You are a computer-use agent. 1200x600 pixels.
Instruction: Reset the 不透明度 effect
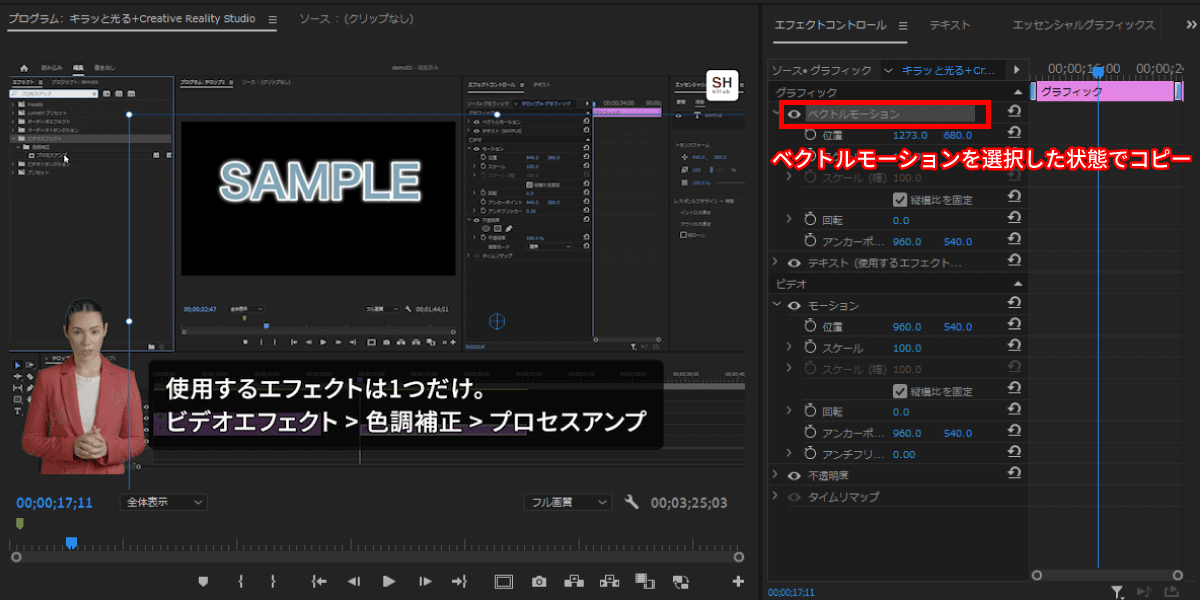pos(1014,475)
